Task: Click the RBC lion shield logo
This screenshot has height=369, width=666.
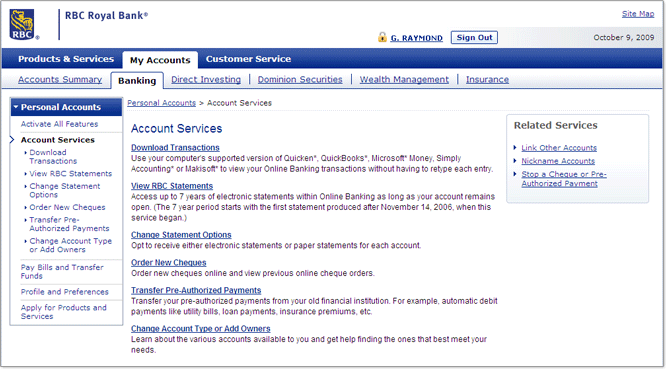Action: (22, 25)
